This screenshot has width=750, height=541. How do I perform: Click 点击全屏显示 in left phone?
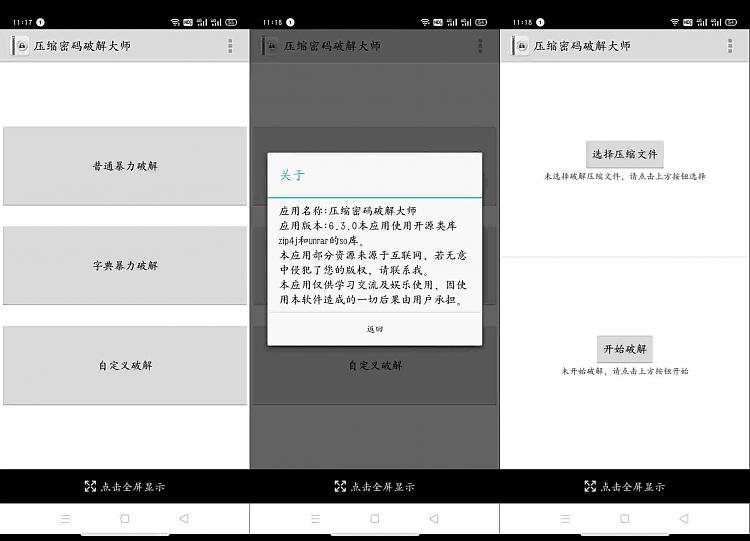pos(124,486)
